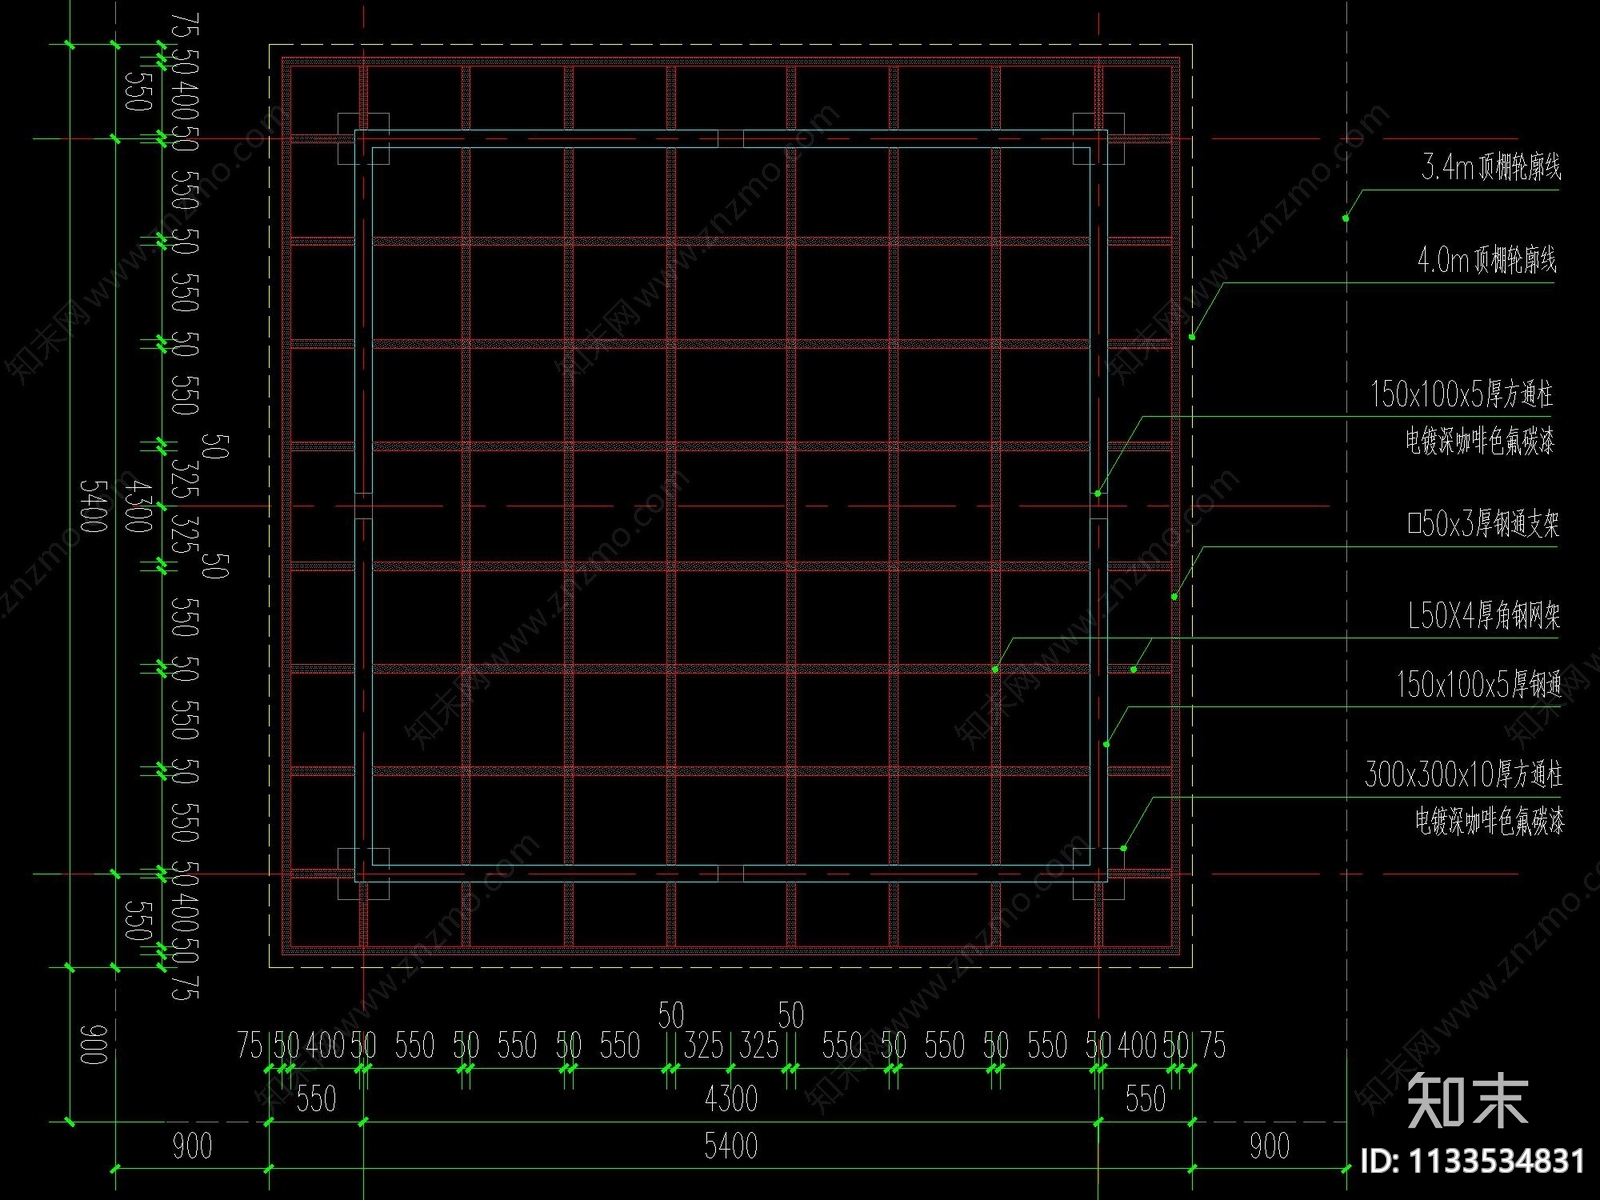The width and height of the screenshot is (1600, 1200).
Task: Click the '150x100x5厚方通柱' label
Action: coord(1461,394)
